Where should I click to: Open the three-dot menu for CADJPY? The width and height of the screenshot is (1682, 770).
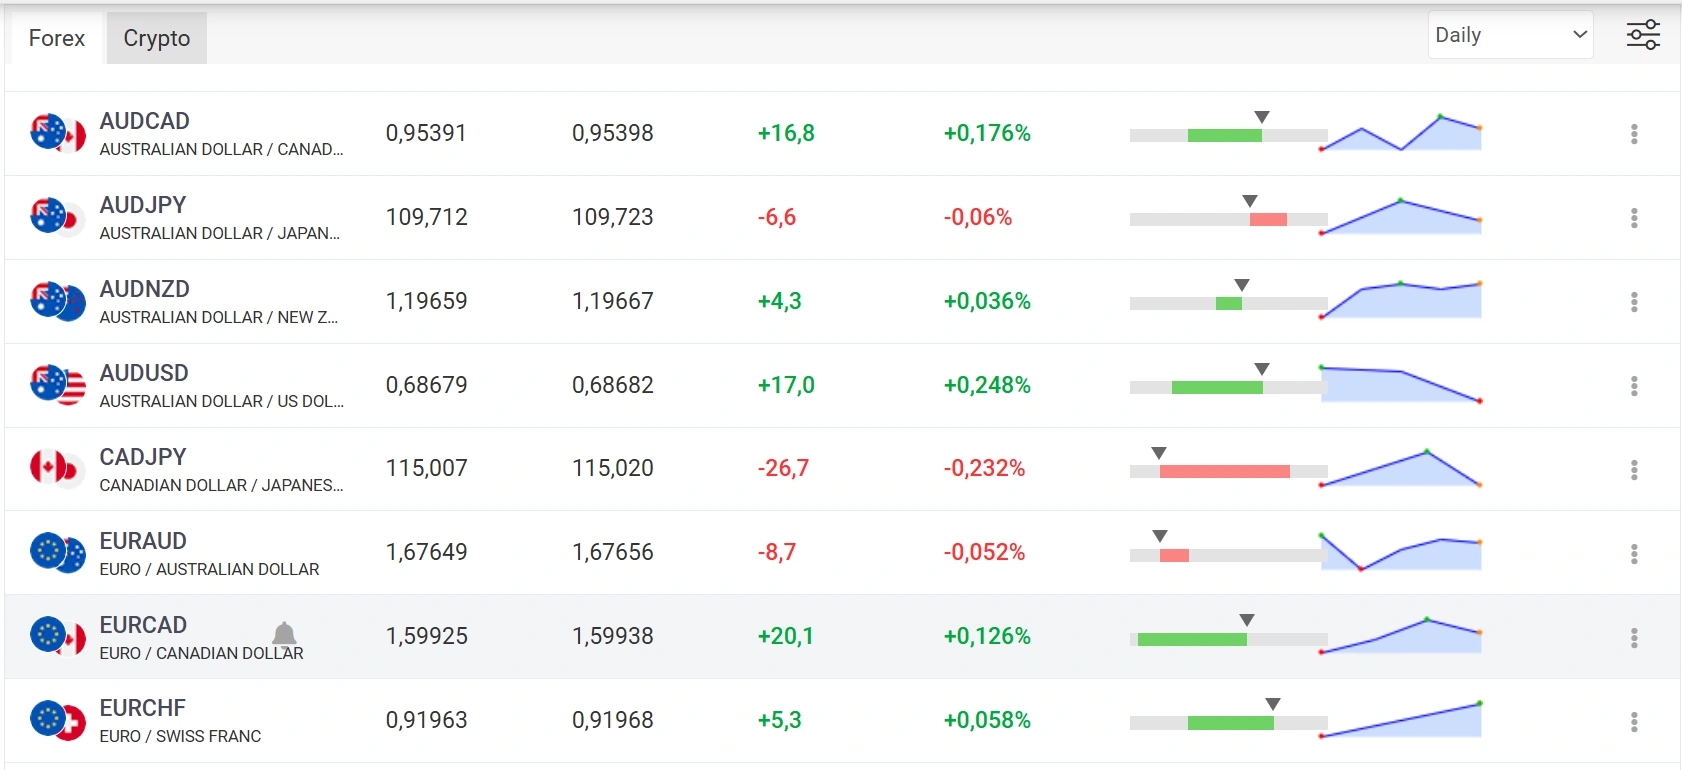pos(1634,470)
